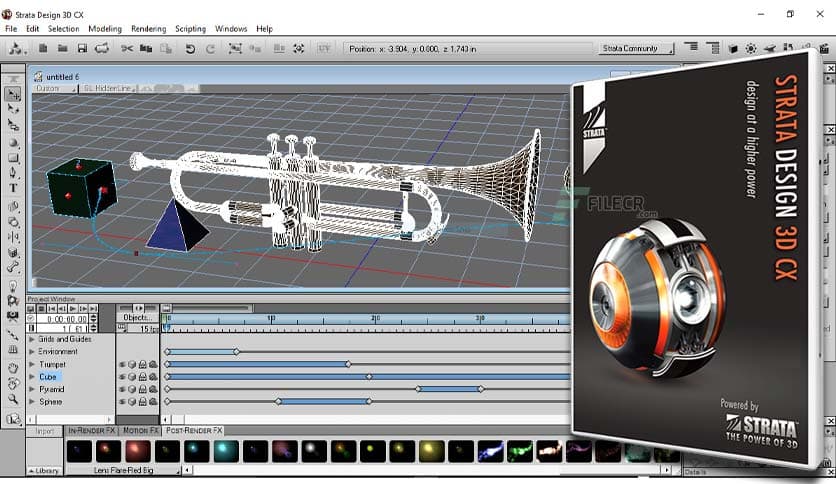Select the Object Move arrow tool
This screenshot has height=484, width=836.
coord(13,94)
